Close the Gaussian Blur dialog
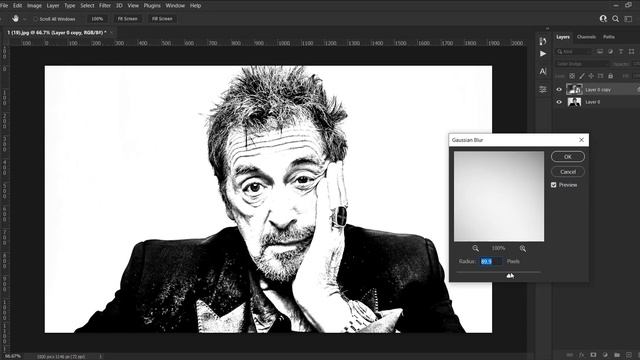 [581, 140]
